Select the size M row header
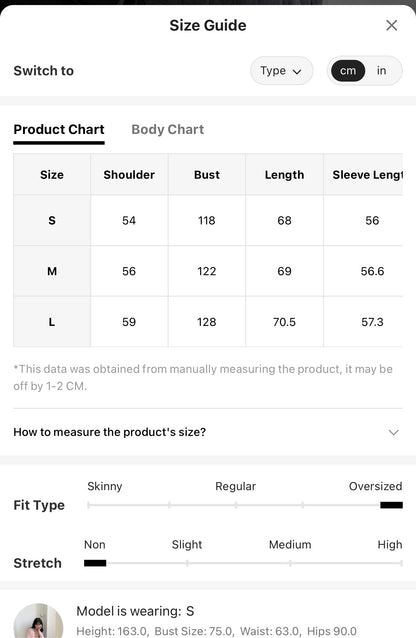This screenshot has height=638, width=416. pyautogui.click(x=52, y=271)
